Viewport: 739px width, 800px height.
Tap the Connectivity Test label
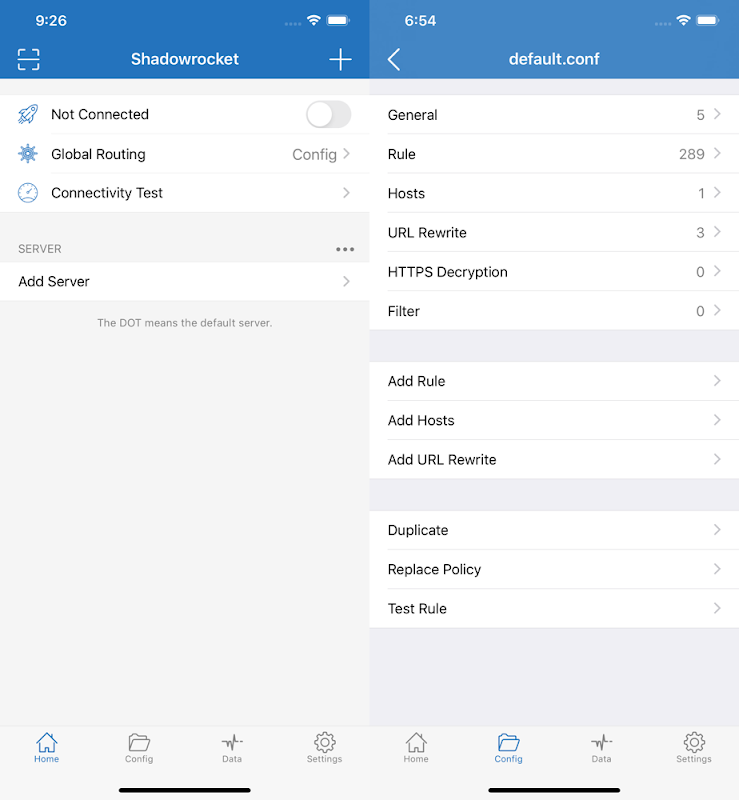tap(107, 193)
